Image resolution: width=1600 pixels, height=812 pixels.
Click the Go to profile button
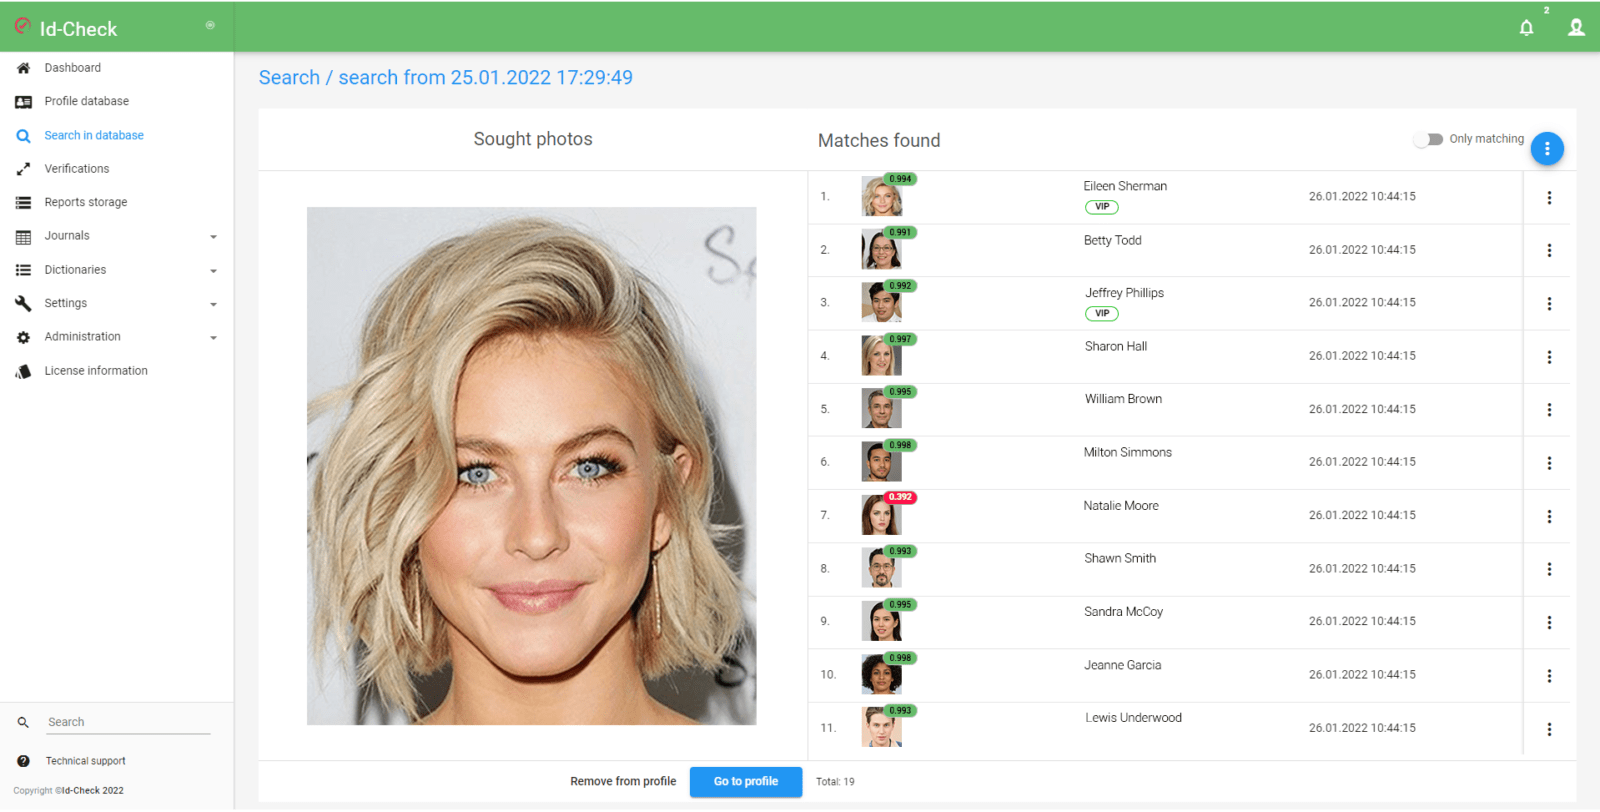pyautogui.click(x=745, y=782)
